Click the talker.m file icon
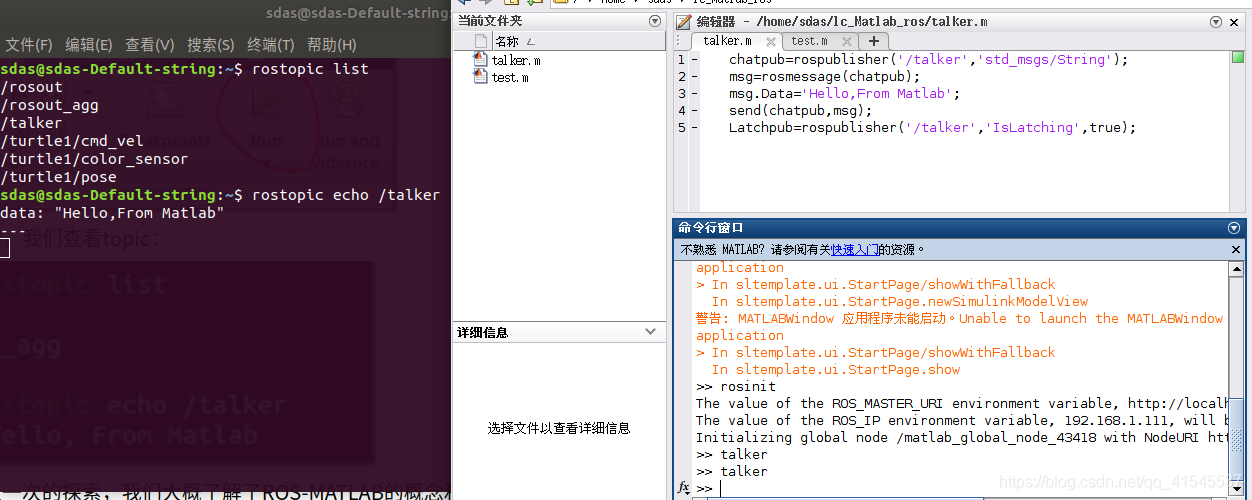 (481, 60)
